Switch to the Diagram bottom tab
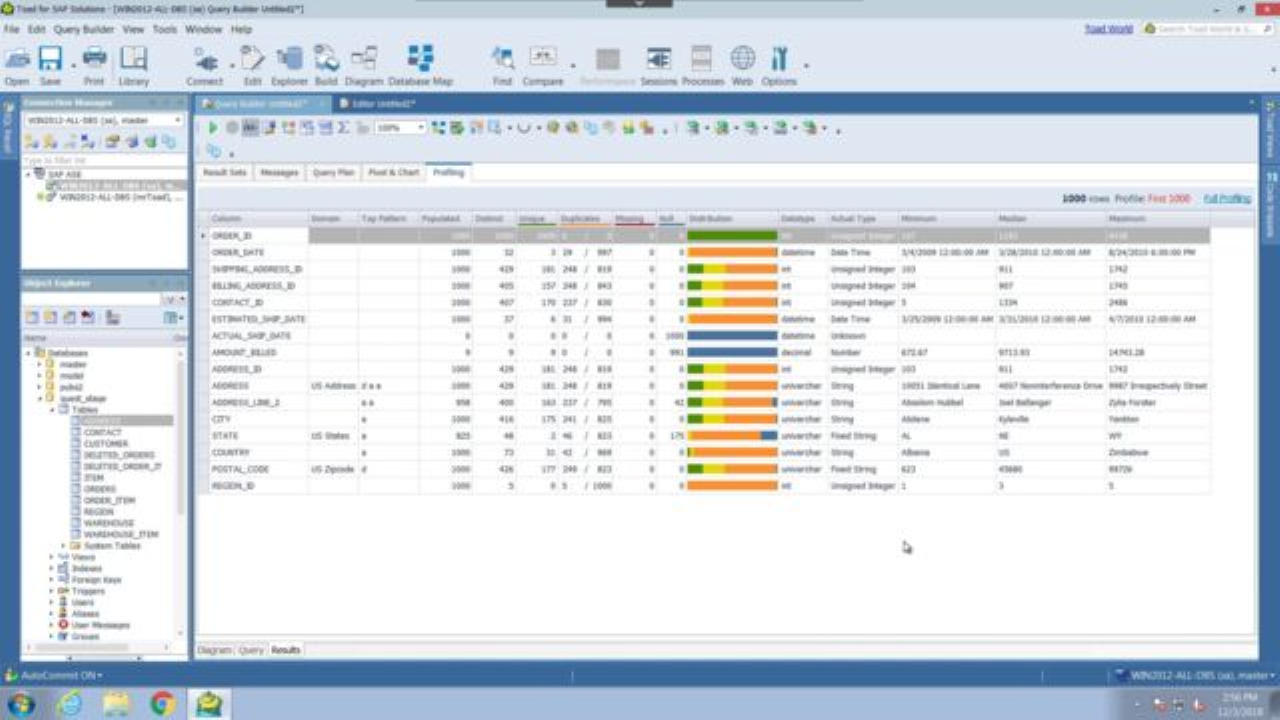1280x720 pixels. pos(214,650)
